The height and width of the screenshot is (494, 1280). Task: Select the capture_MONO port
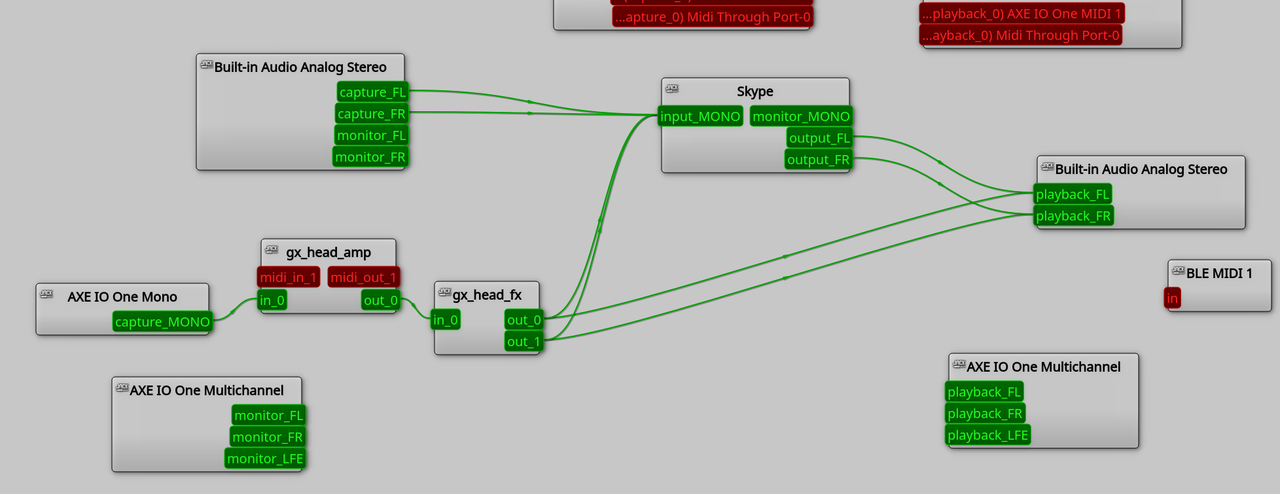(x=162, y=321)
